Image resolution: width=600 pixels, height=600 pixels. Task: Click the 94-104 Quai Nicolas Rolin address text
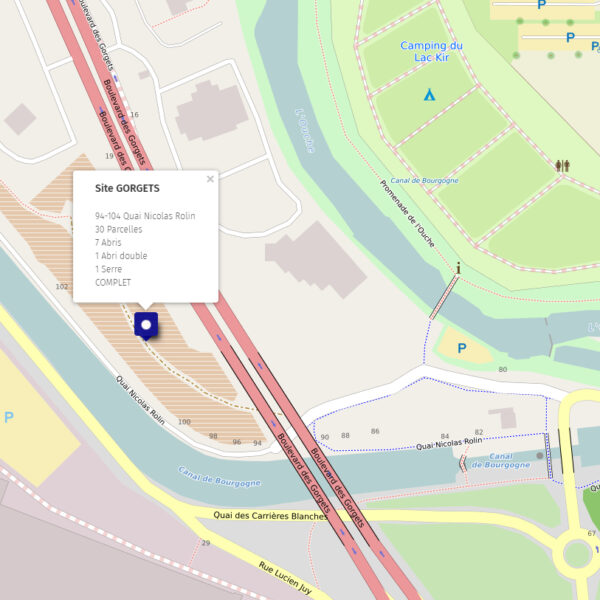click(x=145, y=216)
